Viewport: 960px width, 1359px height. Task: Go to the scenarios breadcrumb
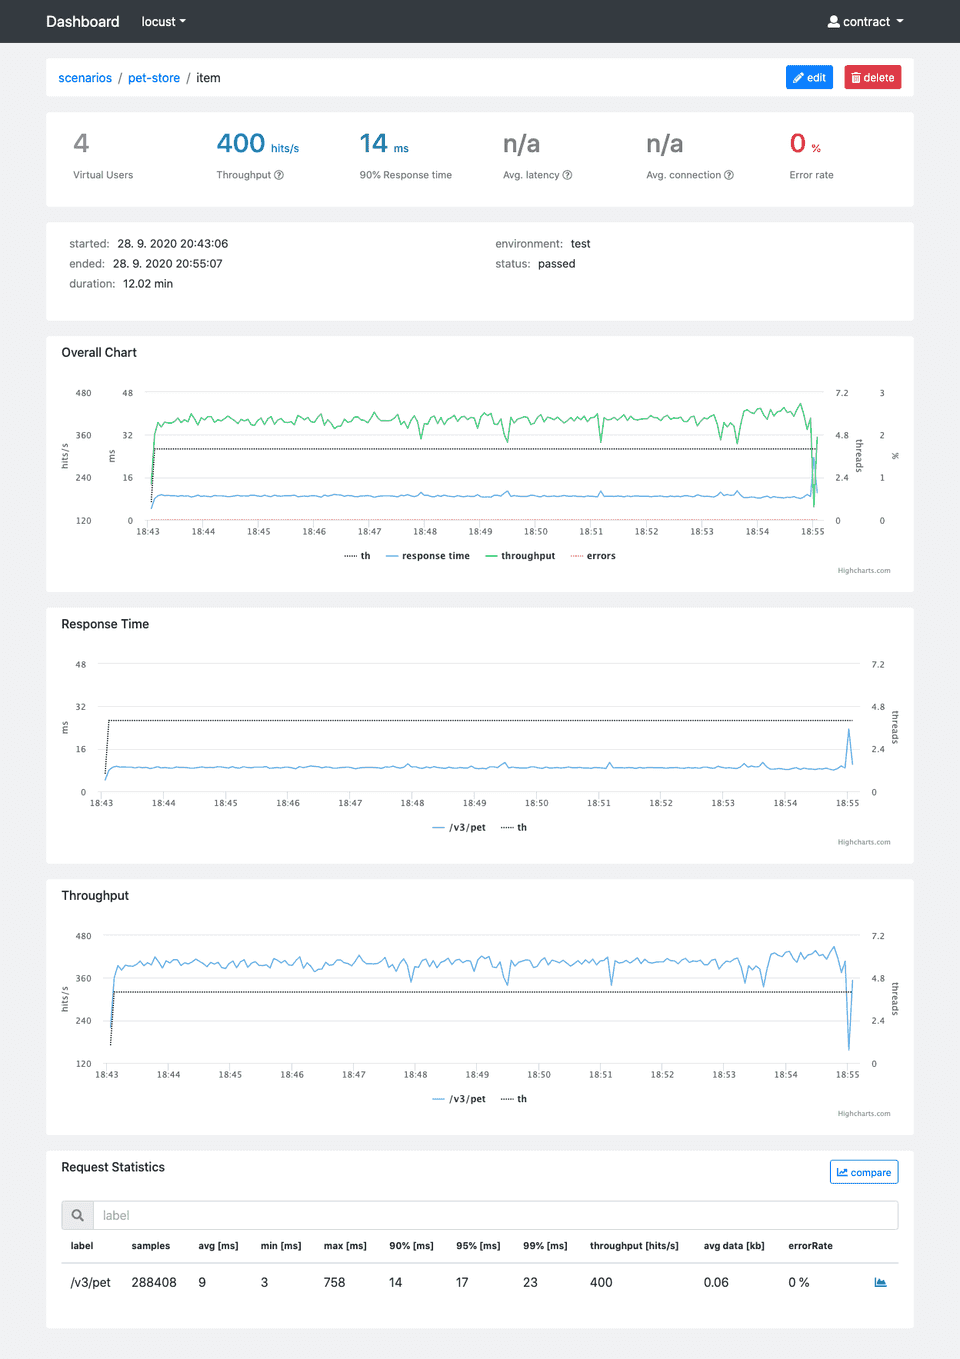85,78
